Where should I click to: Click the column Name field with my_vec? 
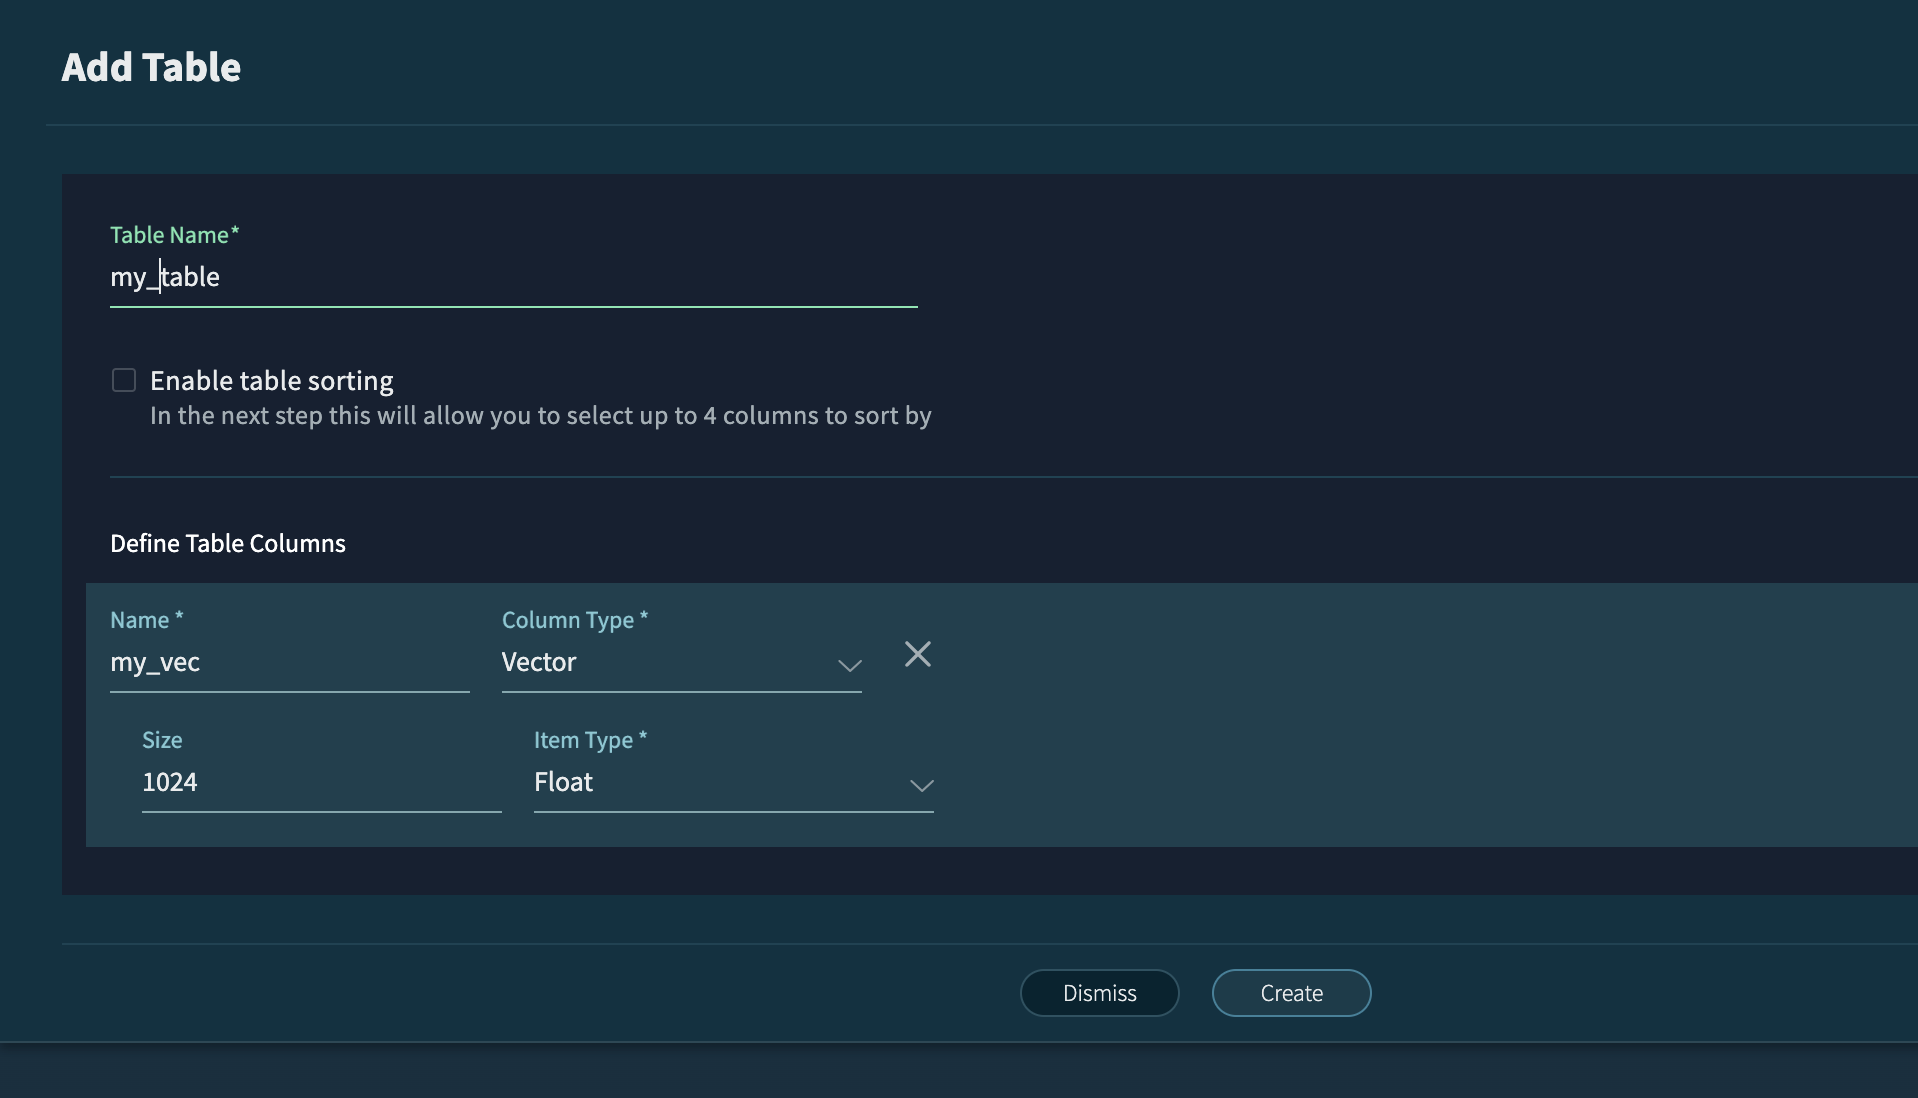click(289, 662)
